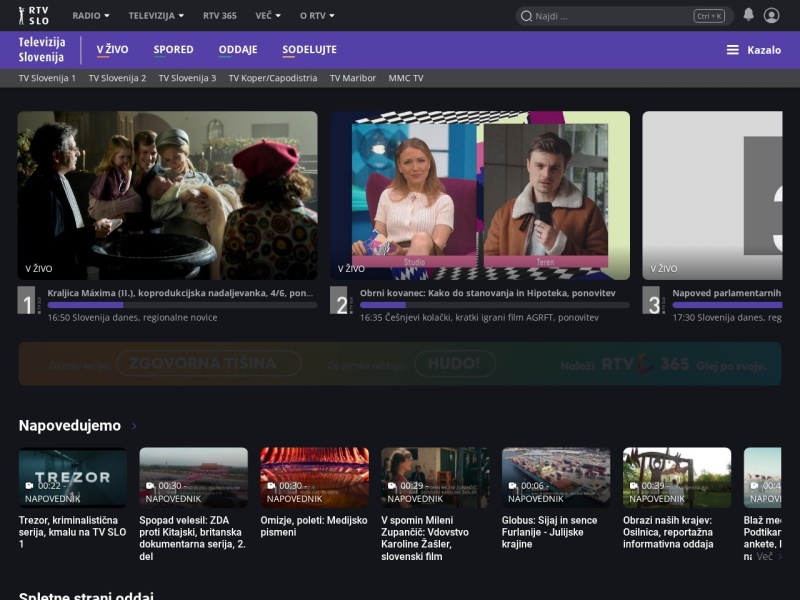Click the camera icon on Globus trailer
800x600 pixels.
512,486
